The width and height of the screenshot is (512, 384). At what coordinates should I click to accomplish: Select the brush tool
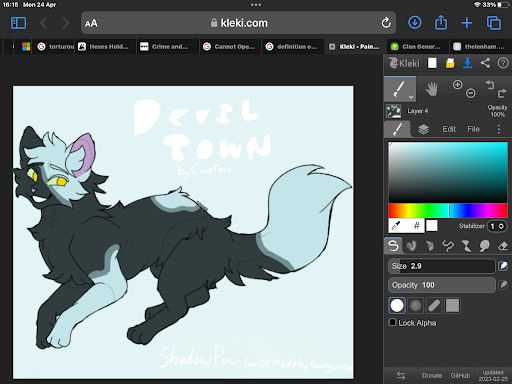(x=399, y=89)
